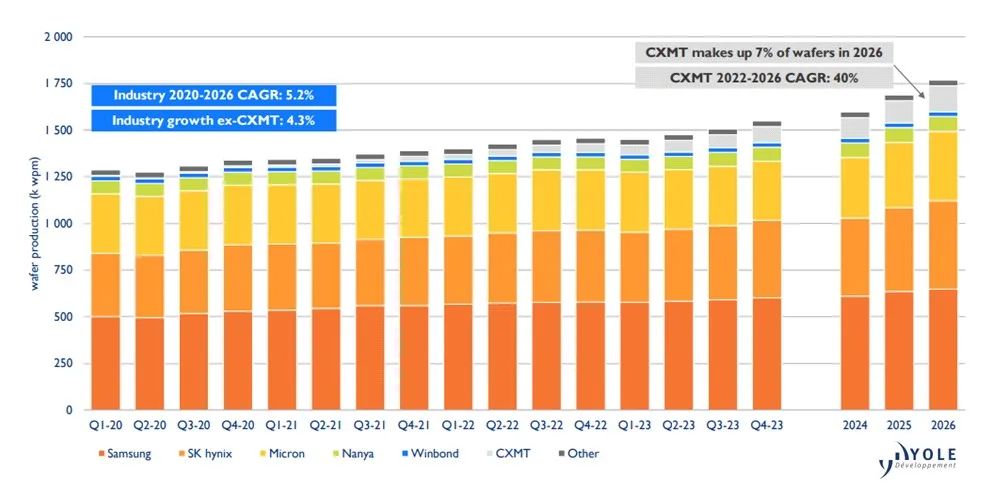Click the 0 y-axis label
The height and width of the screenshot is (495, 986).
tap(69, 410)
